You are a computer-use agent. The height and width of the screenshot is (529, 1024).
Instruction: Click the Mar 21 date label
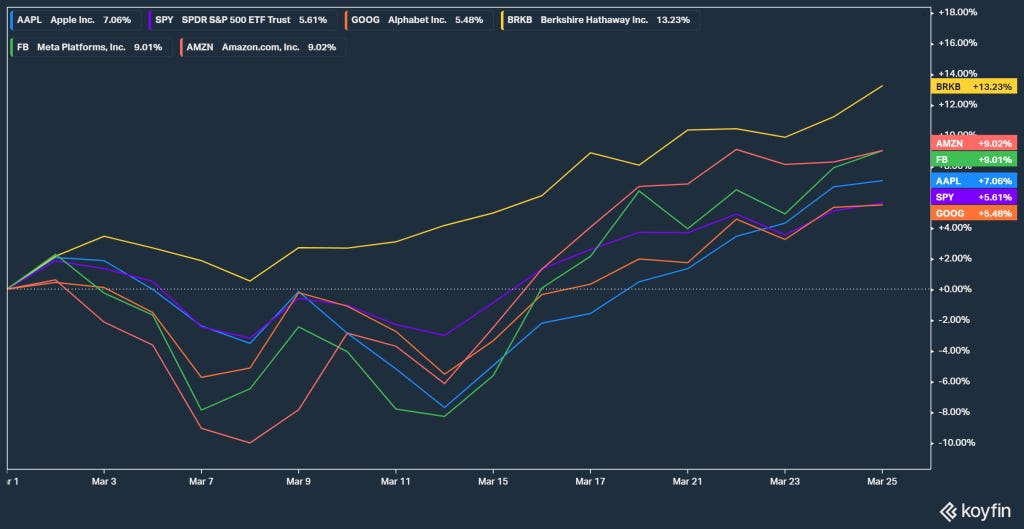point(688,481)
